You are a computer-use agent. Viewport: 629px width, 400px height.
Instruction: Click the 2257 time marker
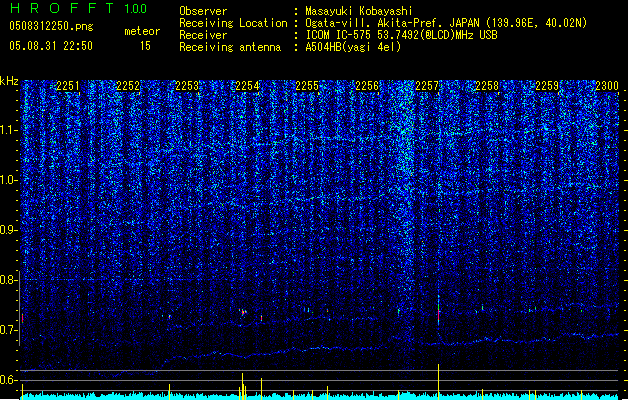point(427,86)
